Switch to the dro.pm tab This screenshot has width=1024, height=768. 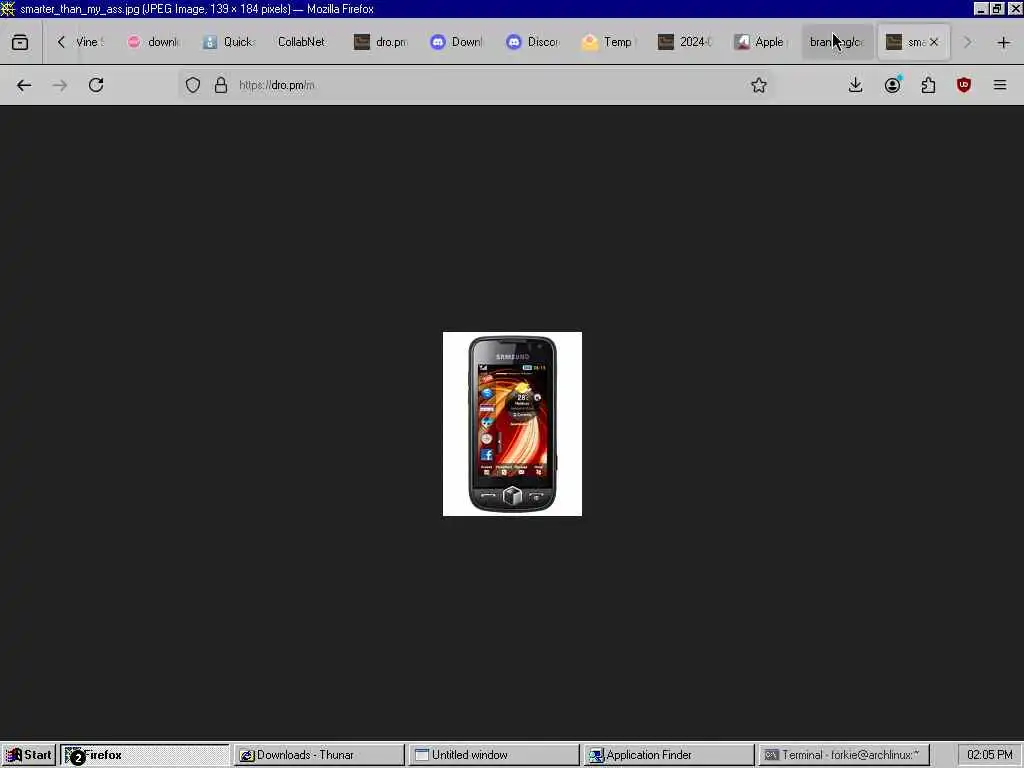[x=381, y=42]
